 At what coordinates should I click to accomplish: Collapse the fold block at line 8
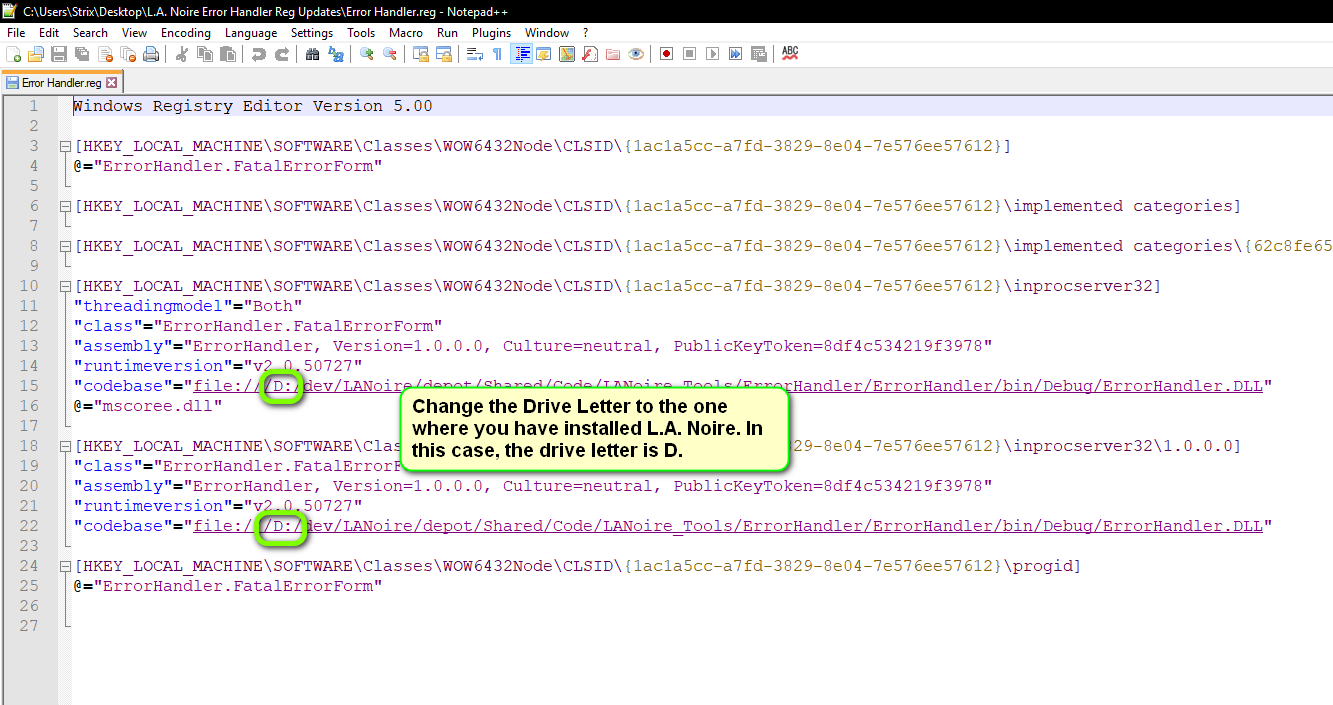point(66,246)
